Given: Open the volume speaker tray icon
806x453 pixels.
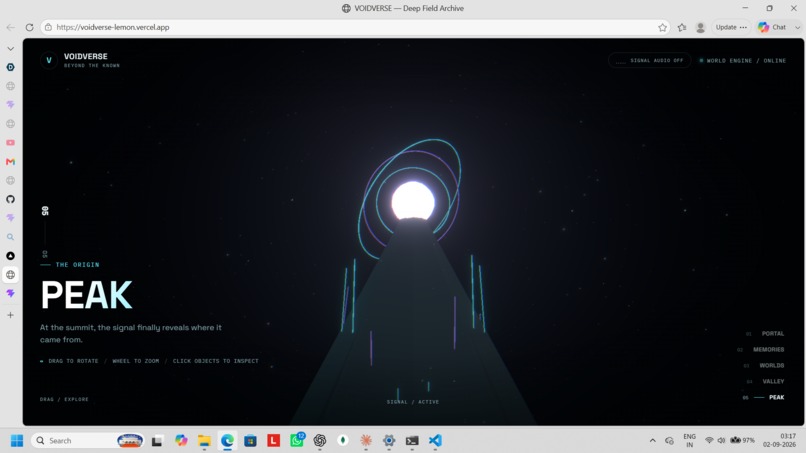Looking at the screenshot, I should [721, 441].
